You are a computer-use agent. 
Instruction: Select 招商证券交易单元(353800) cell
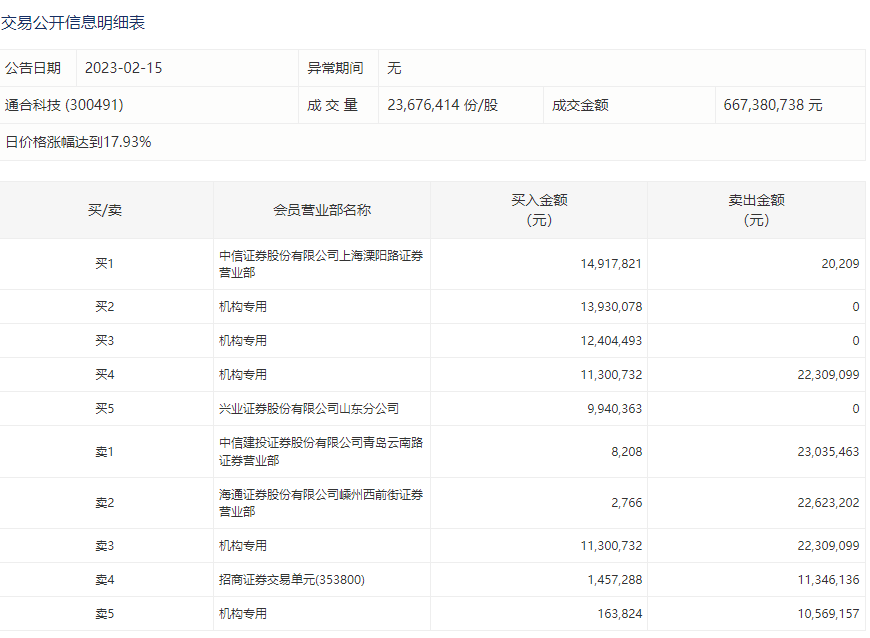[291, 580]
